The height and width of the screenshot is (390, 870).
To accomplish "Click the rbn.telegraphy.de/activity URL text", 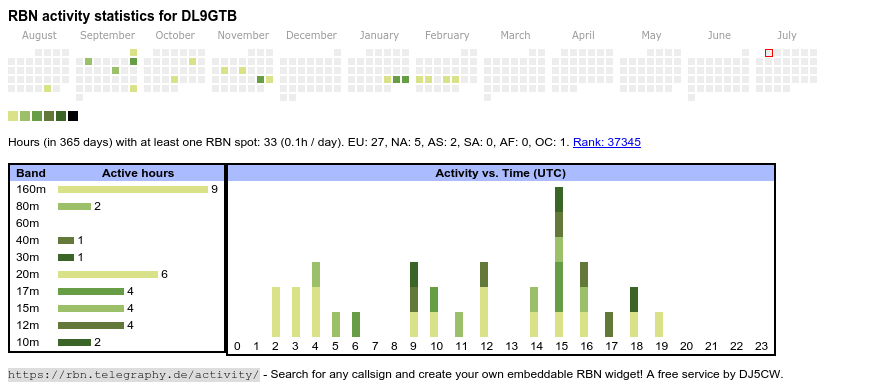I will pyautogui.click(x=134, y=374).
